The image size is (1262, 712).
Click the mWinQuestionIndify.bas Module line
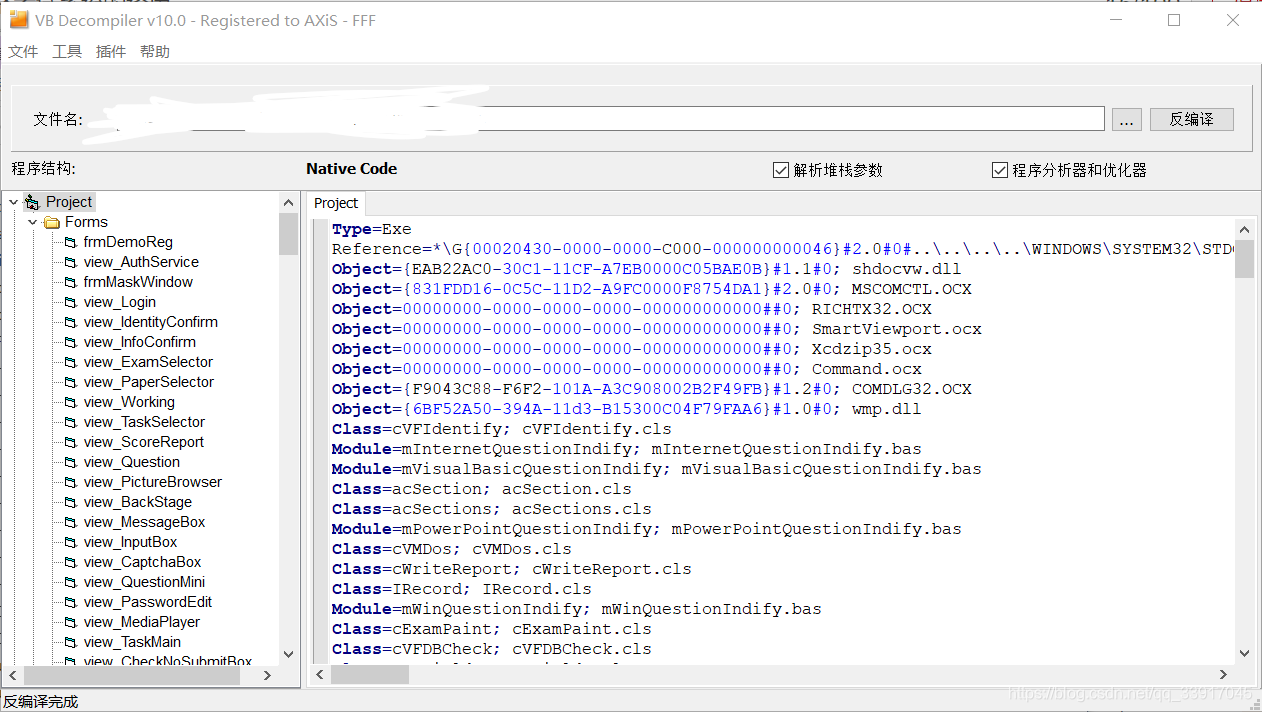577,609
